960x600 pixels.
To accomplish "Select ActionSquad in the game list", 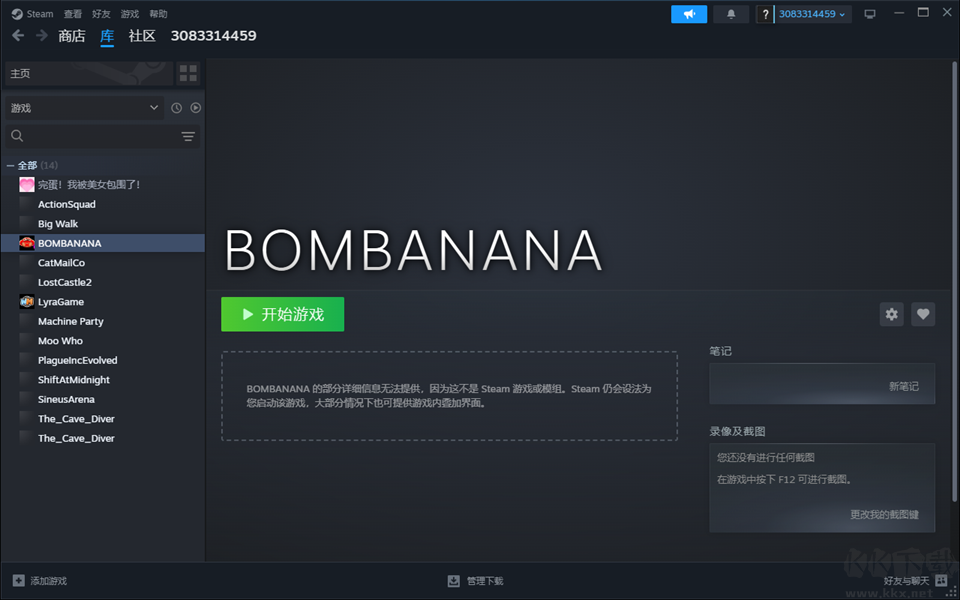I will tap(67, 204).
